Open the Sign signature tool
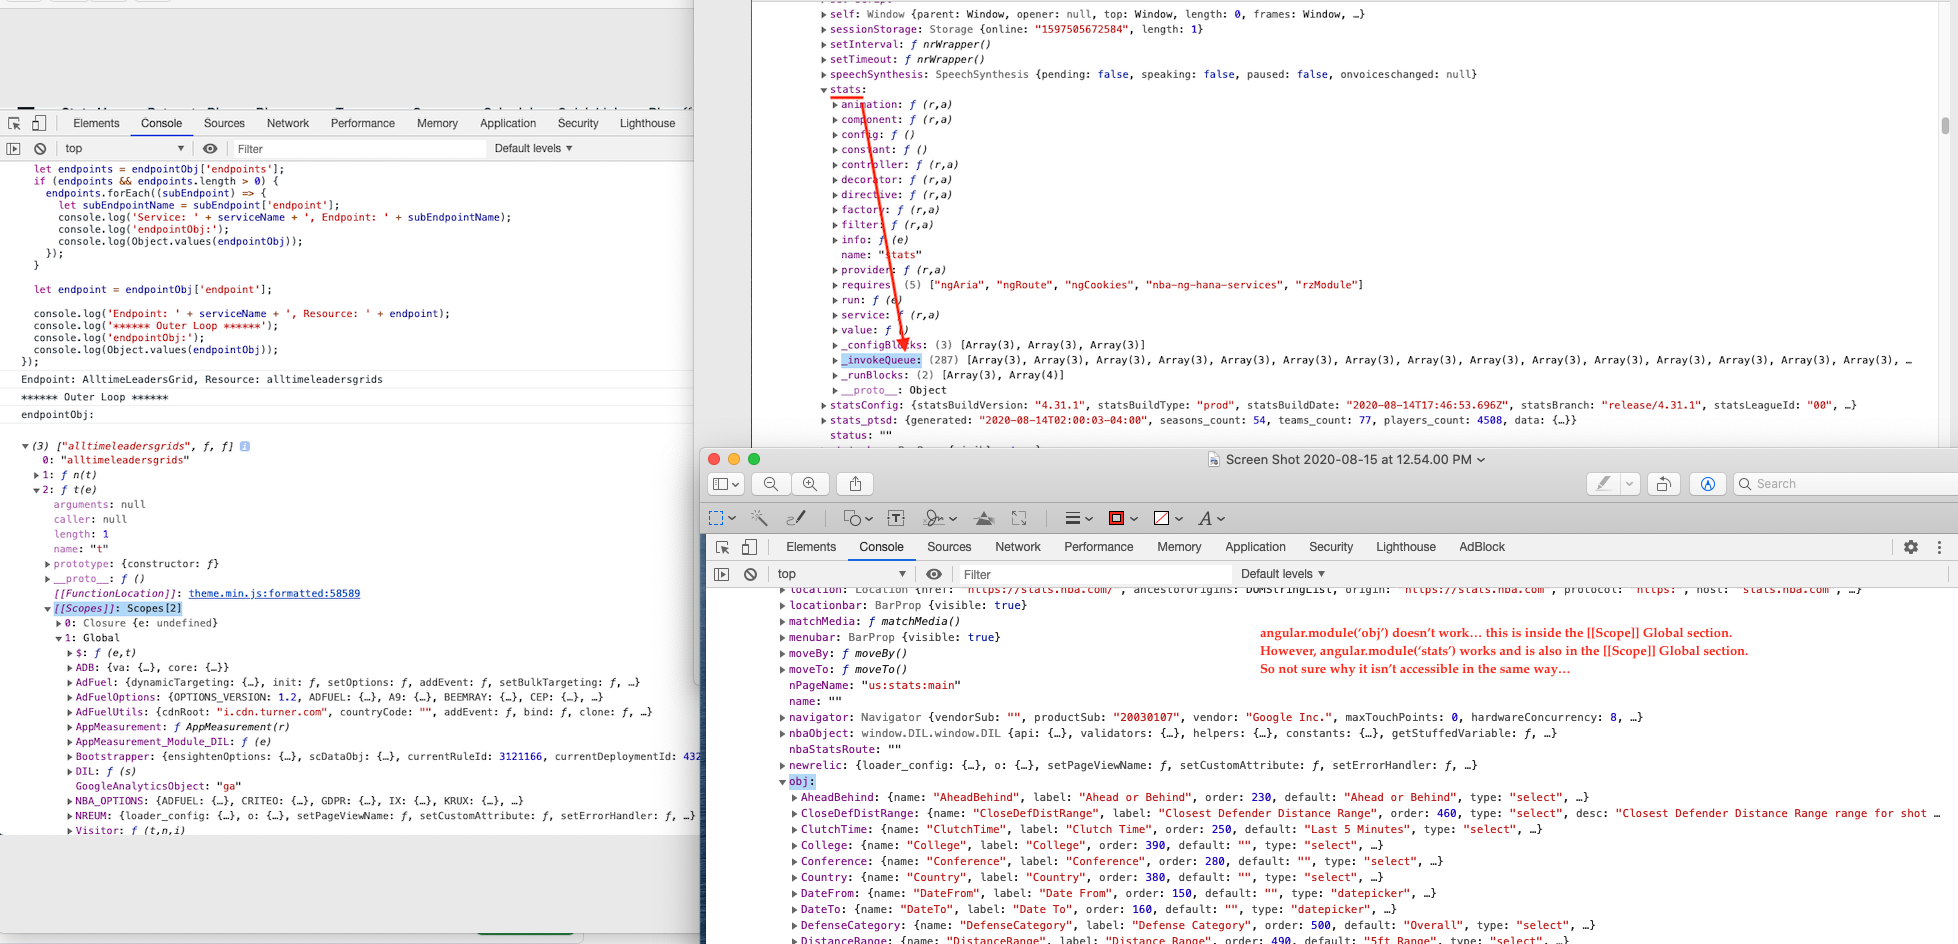The width and height of the screenshot is (1958, 944). click(940, 518)
